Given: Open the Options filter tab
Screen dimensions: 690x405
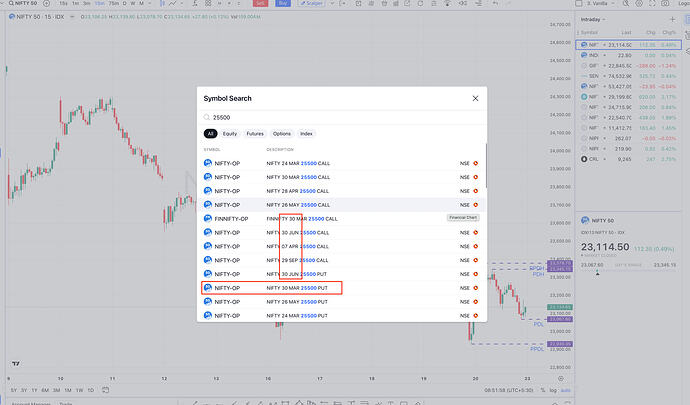Looking at the screenshot, I should point(282,133).
